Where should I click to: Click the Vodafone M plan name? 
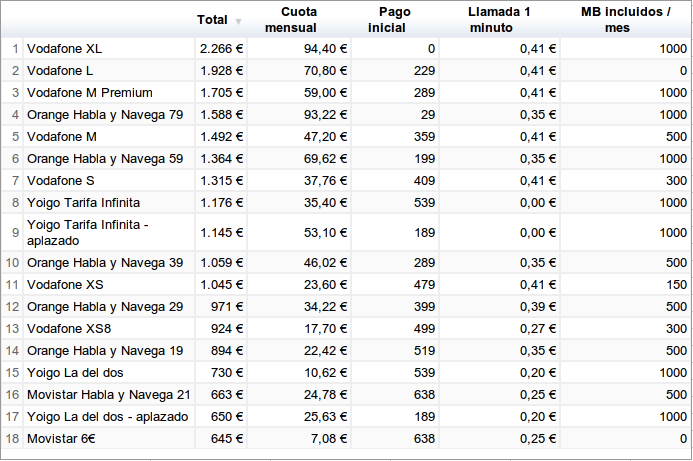pyautogui.click(x=62, y=137)
